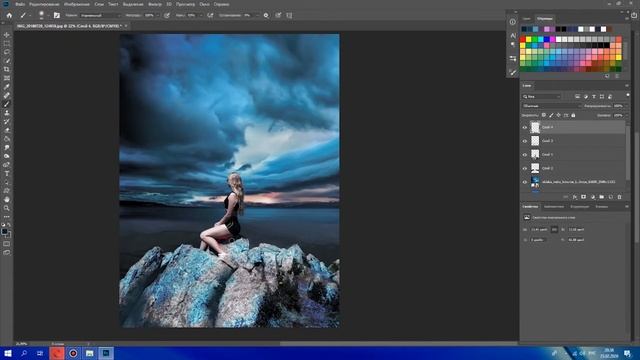Select the Hand tool

pyautogui.click(x=7, y=200)
